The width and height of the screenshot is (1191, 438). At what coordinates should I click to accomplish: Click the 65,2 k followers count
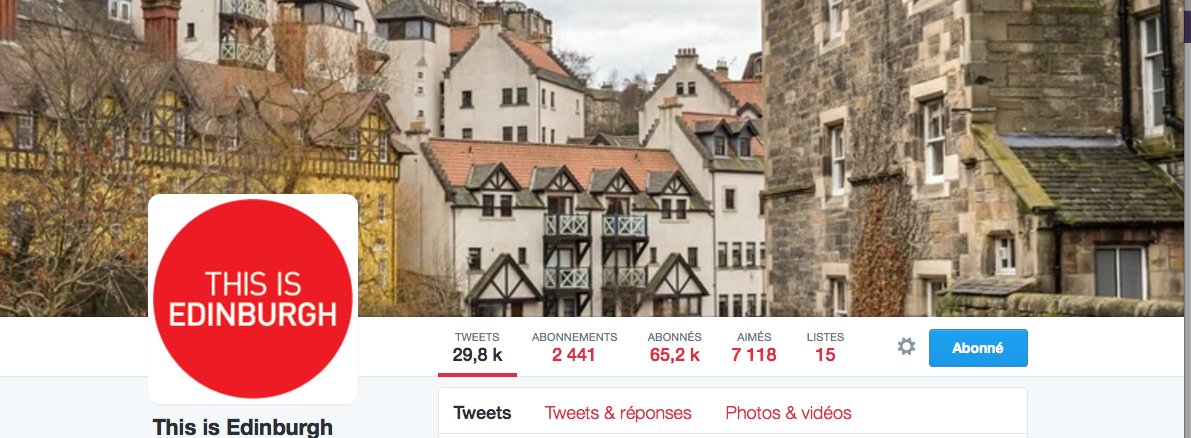coord(674,354)
